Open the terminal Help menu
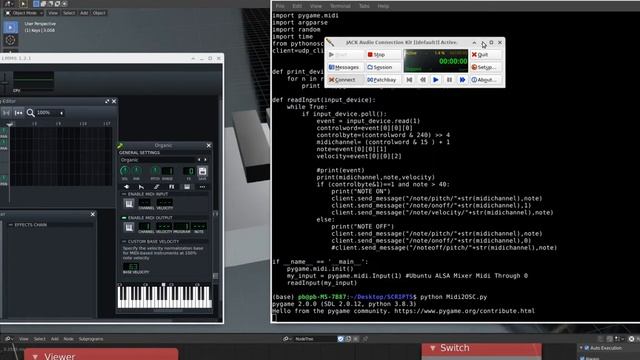This screenshot has width=640, height=360. [x=383, y=6]
